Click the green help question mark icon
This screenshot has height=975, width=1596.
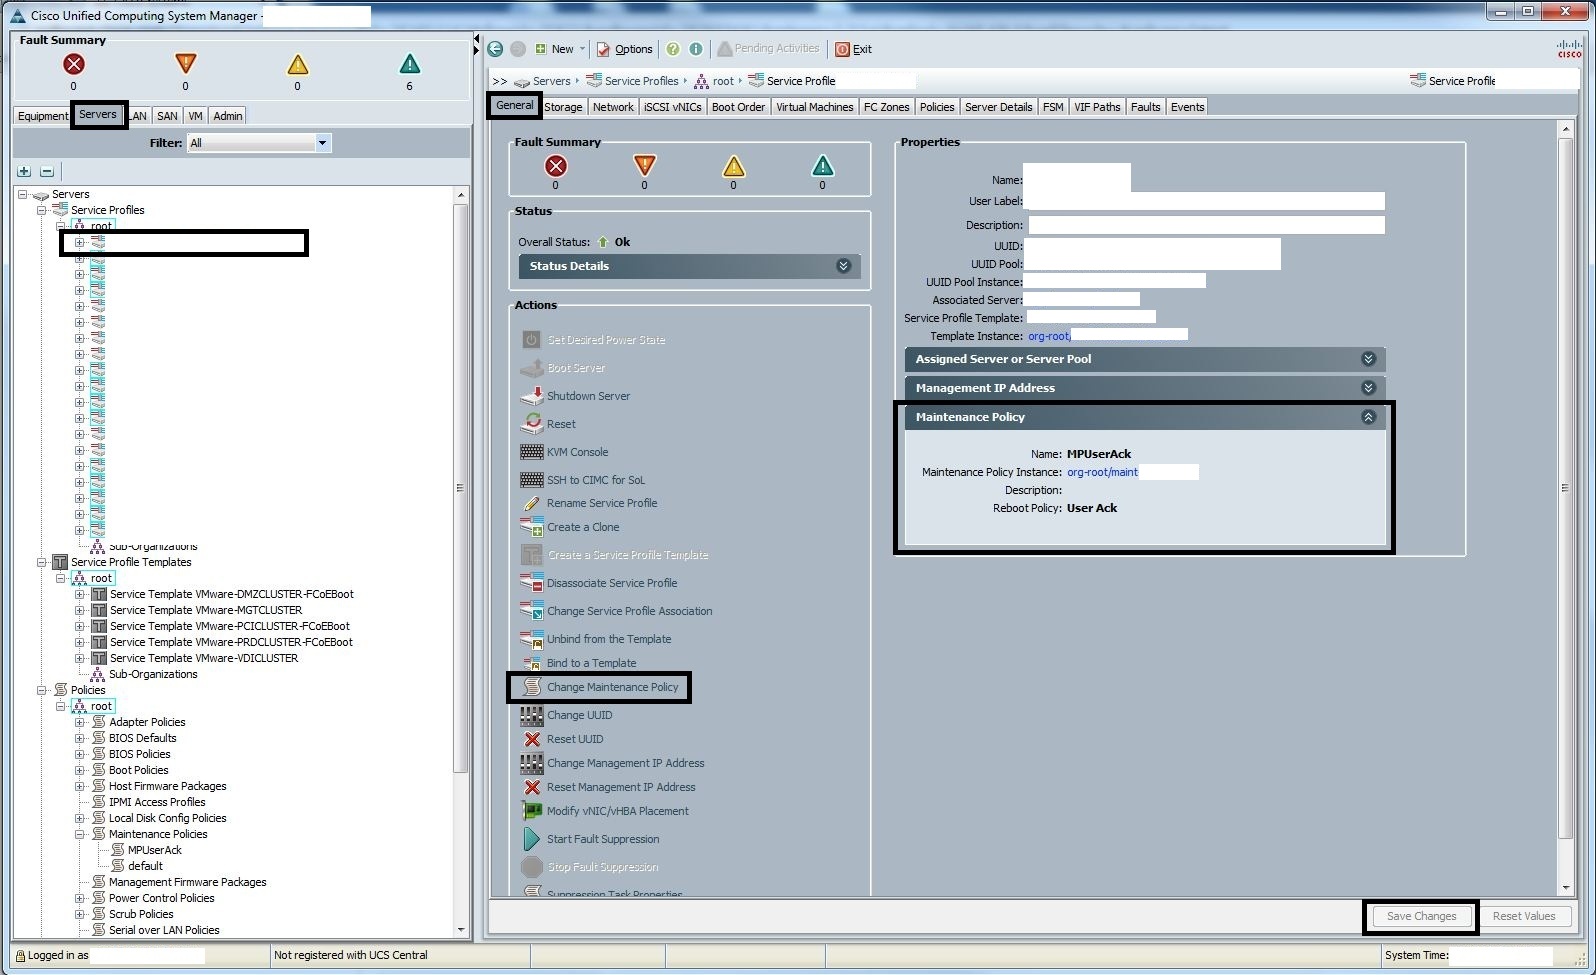[x=673, y=49]
